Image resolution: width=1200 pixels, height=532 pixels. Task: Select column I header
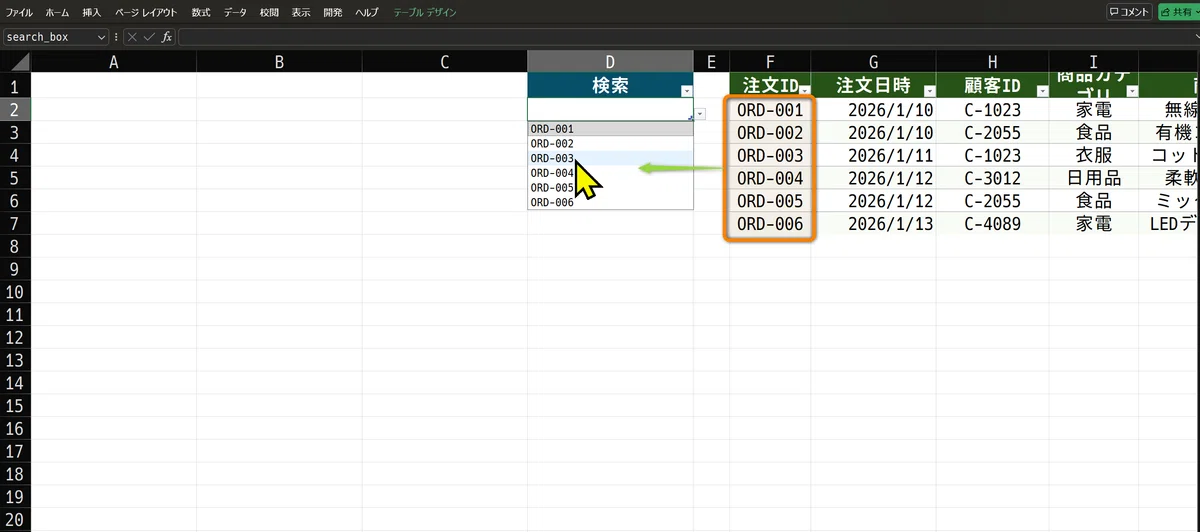[x=1094, y=62]
